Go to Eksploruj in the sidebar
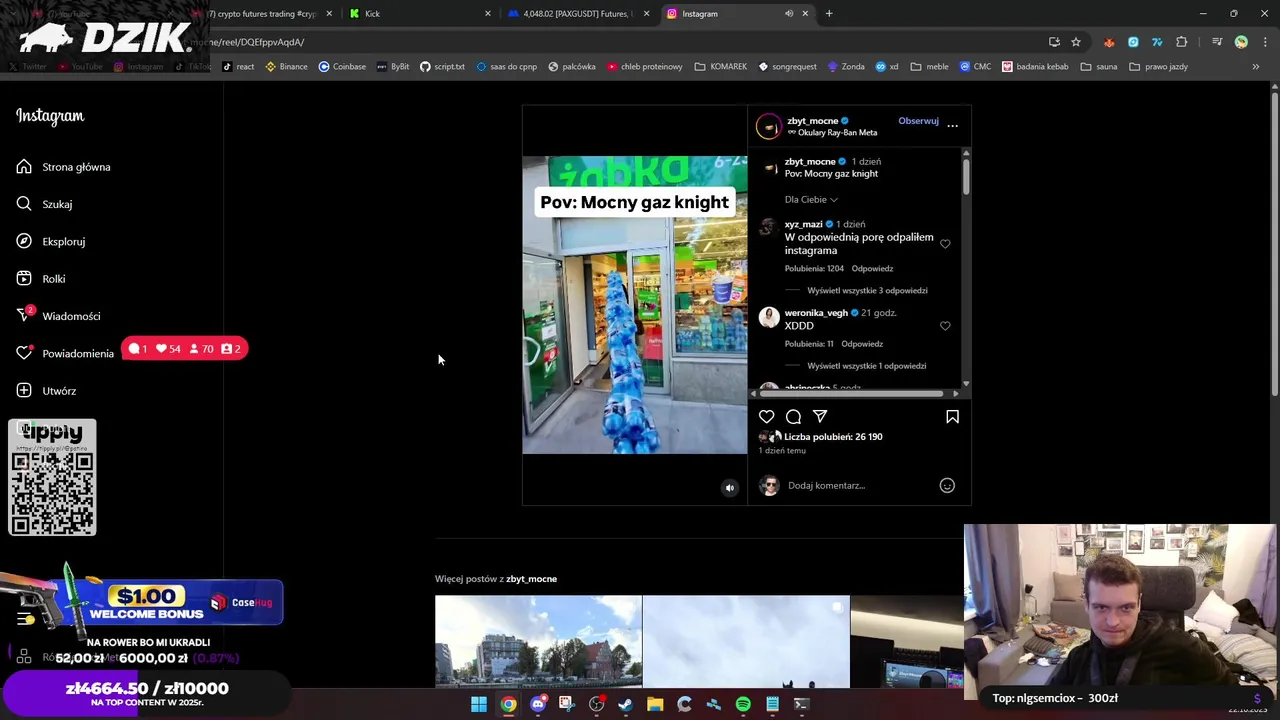Image resolution: width=1280 pixels, height=720 pixels. pos(50,241)
